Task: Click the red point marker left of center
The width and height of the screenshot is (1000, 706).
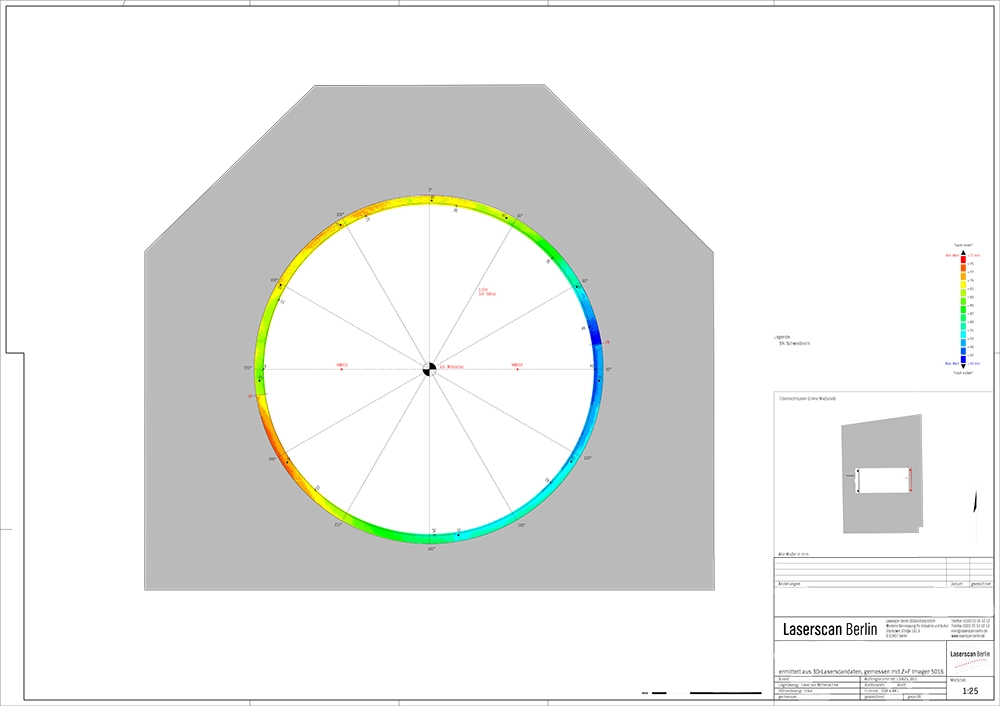Action: [342, 369]
